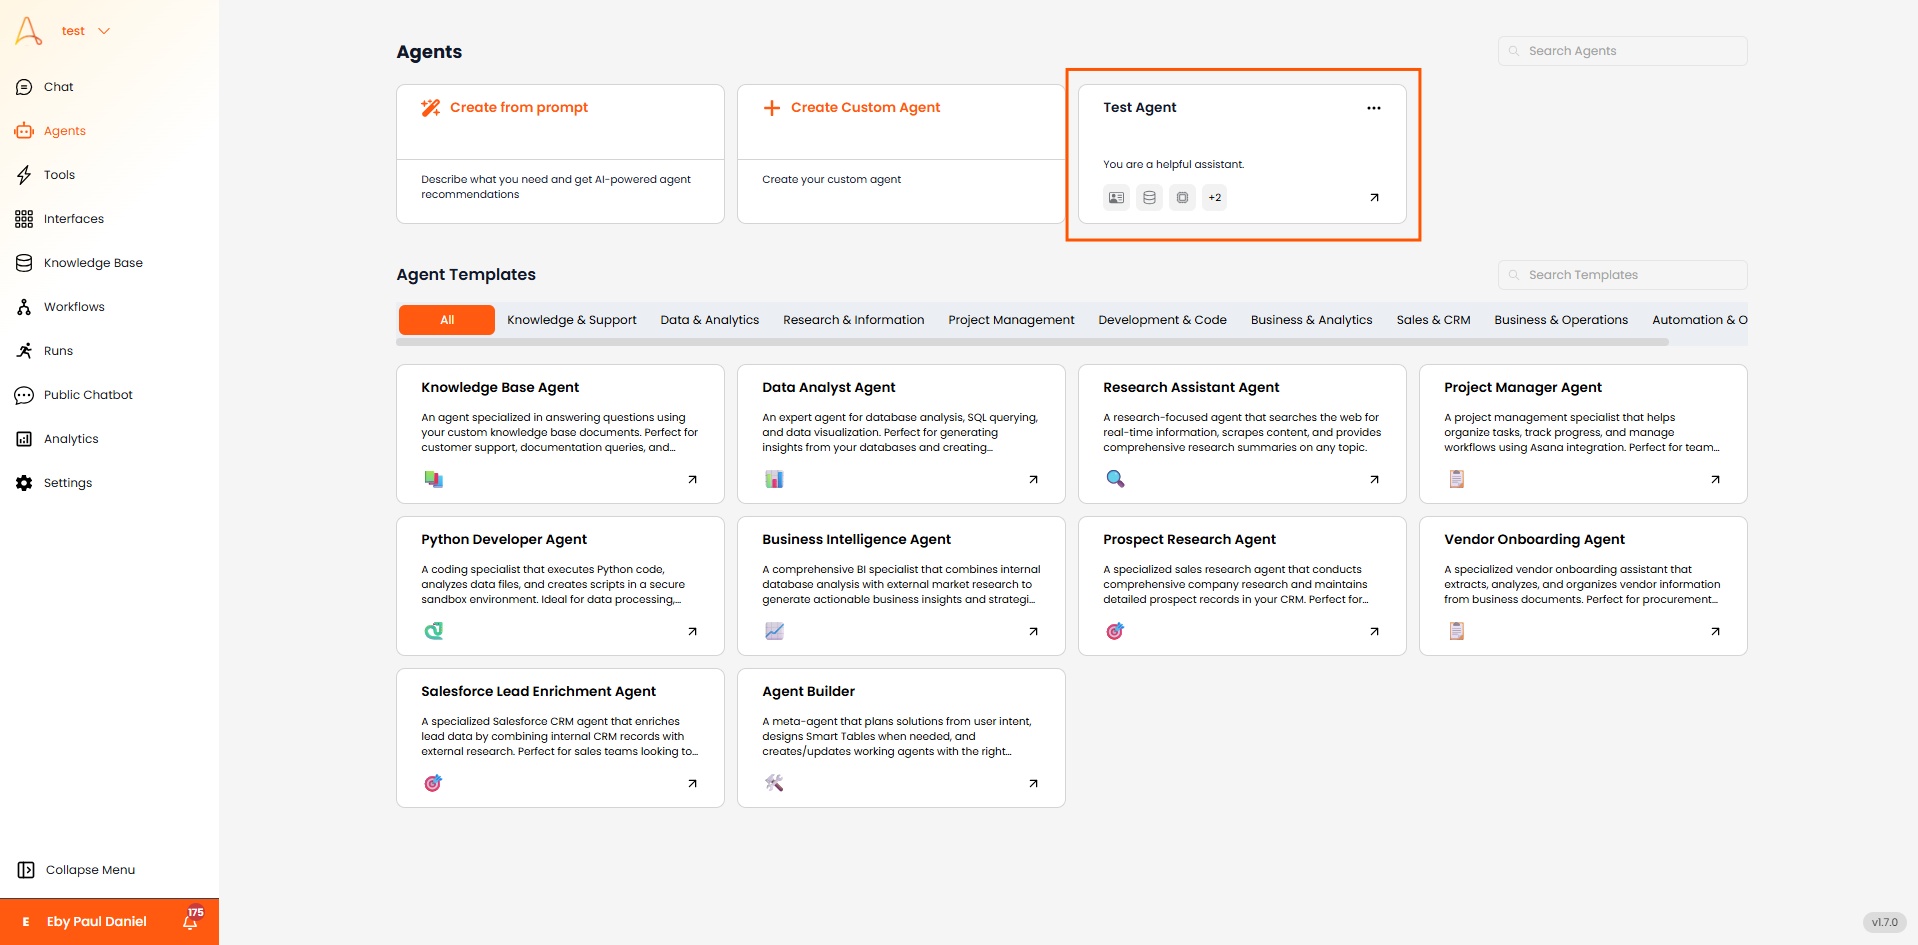Click the magic wand icon on Create from prompt
The image size is (1918, 945).
click(431, 108)
